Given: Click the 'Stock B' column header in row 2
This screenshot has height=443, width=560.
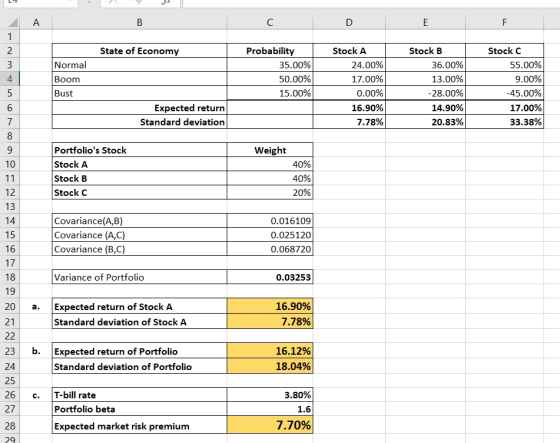Looking at the screenshot, I should pos(425,51).
